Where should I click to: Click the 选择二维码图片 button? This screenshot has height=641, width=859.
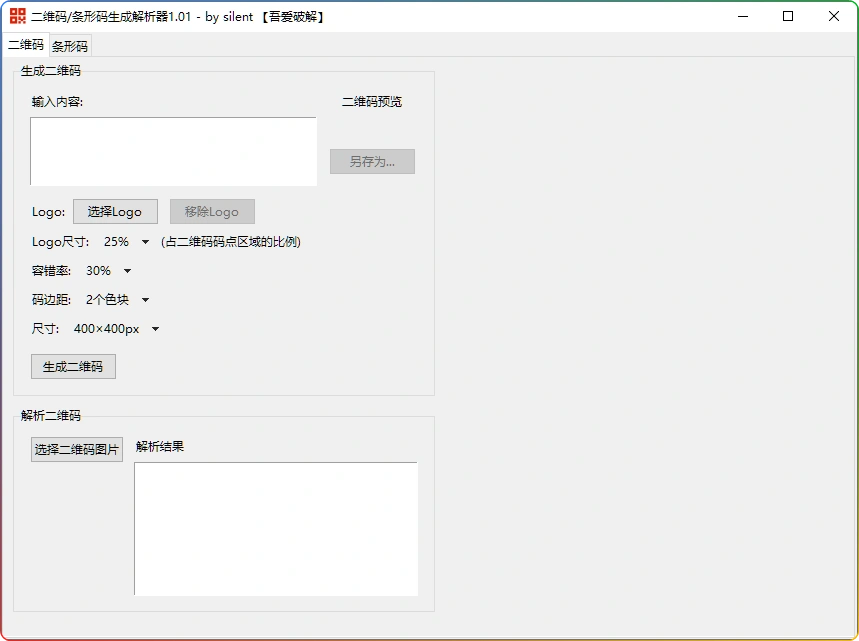(76, 448)
